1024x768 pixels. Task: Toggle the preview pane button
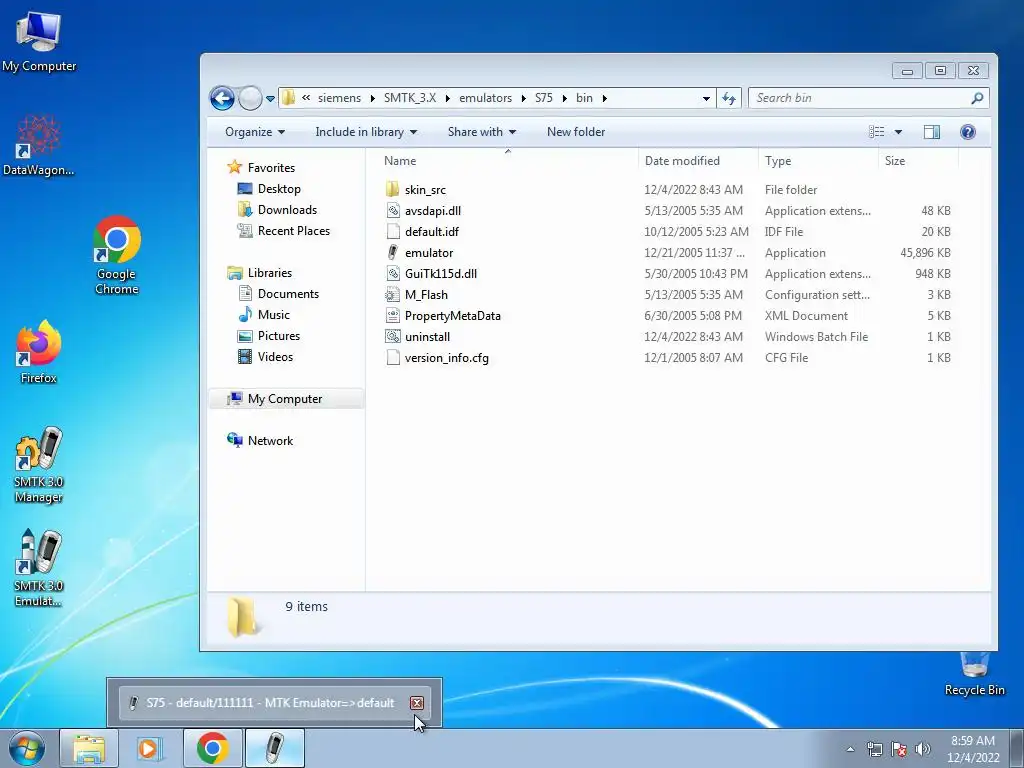pyautogui.click(x=932, y=133)
